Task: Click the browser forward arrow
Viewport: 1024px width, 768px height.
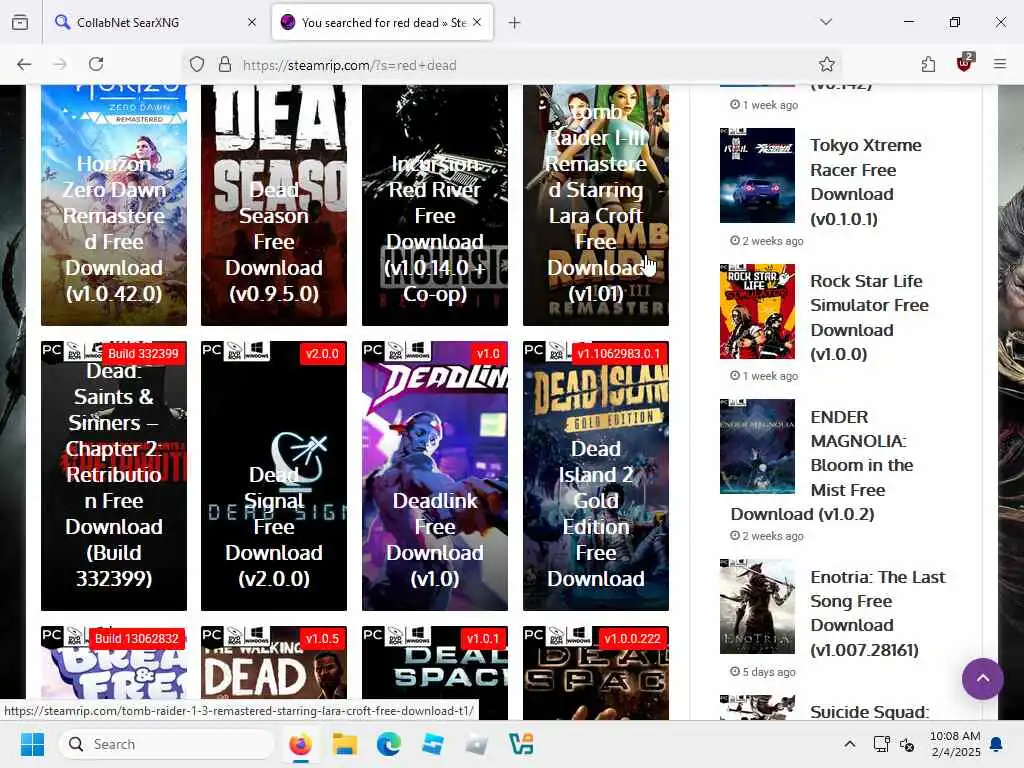Action: [x=59, y=64]
